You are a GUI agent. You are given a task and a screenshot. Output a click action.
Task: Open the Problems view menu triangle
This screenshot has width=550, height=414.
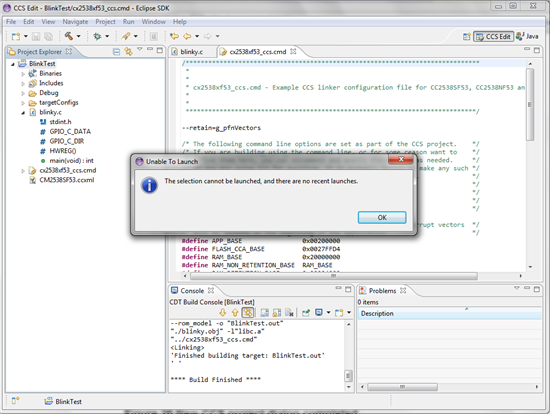coord(517,288)
